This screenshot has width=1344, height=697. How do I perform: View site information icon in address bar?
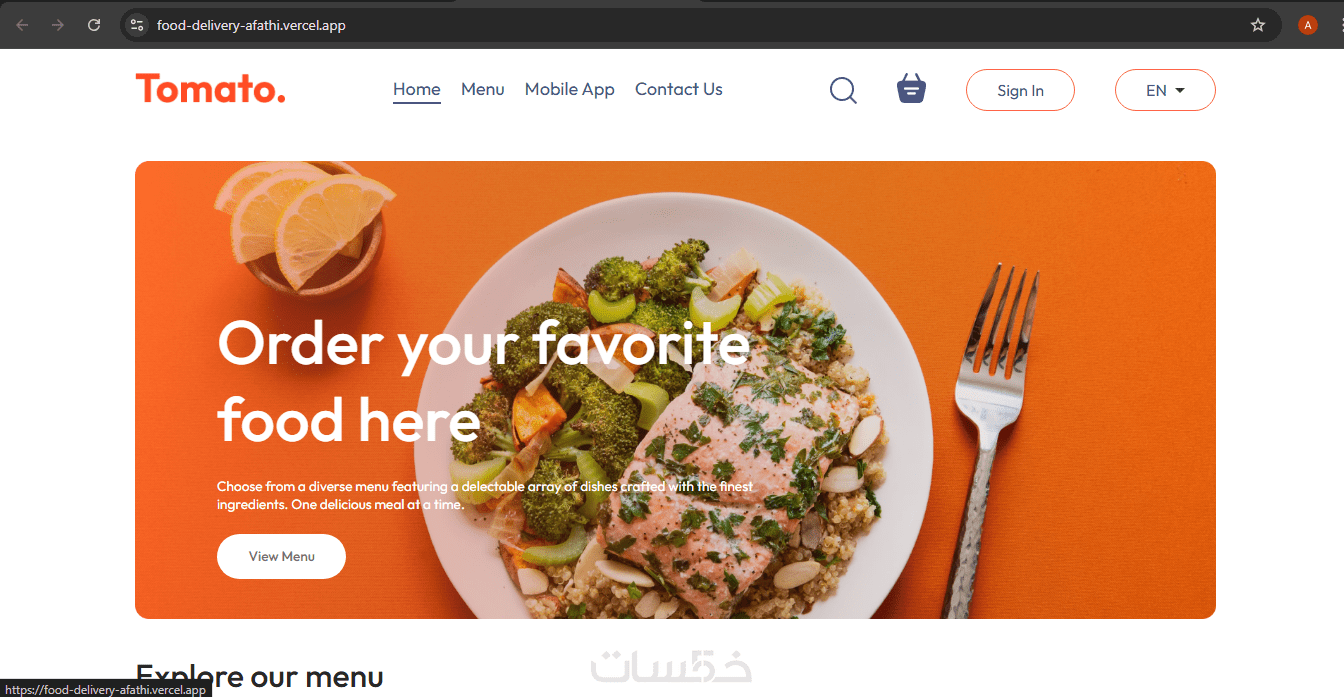(x=138, y=25)
